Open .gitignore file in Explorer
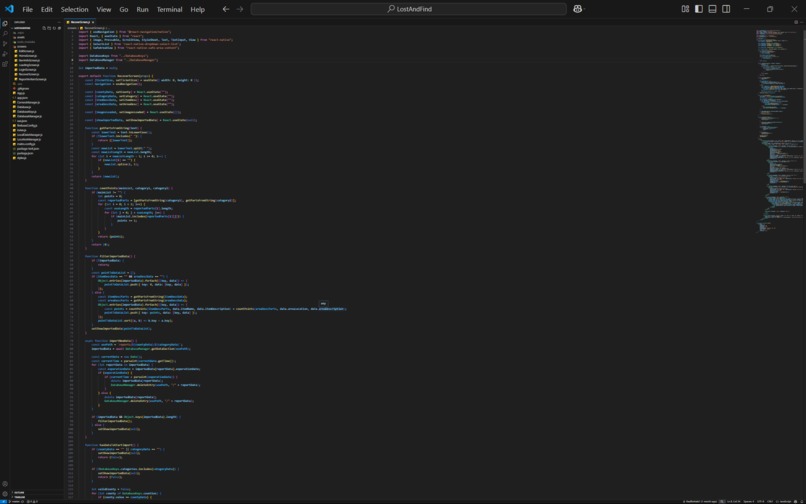The width and height of the screenshot is (806, 504). [23, 88]
